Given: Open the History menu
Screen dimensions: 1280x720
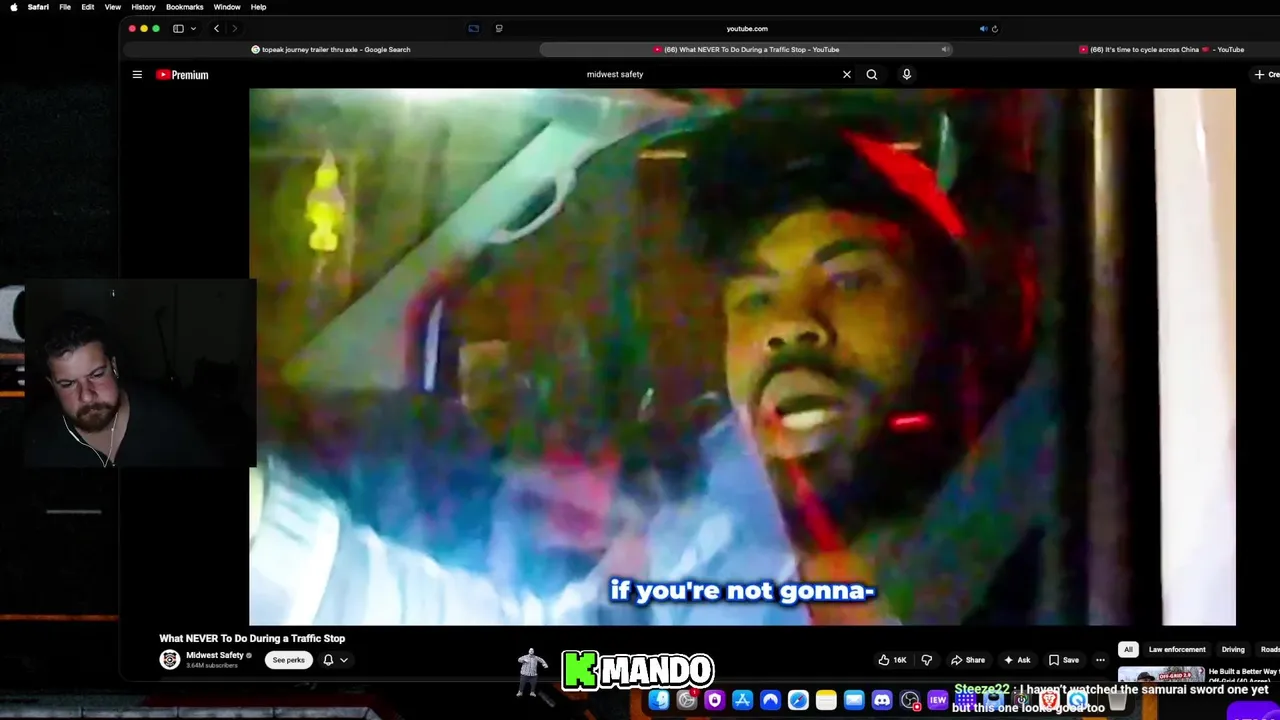Looking at the screenshot, I should click(143, 7).
